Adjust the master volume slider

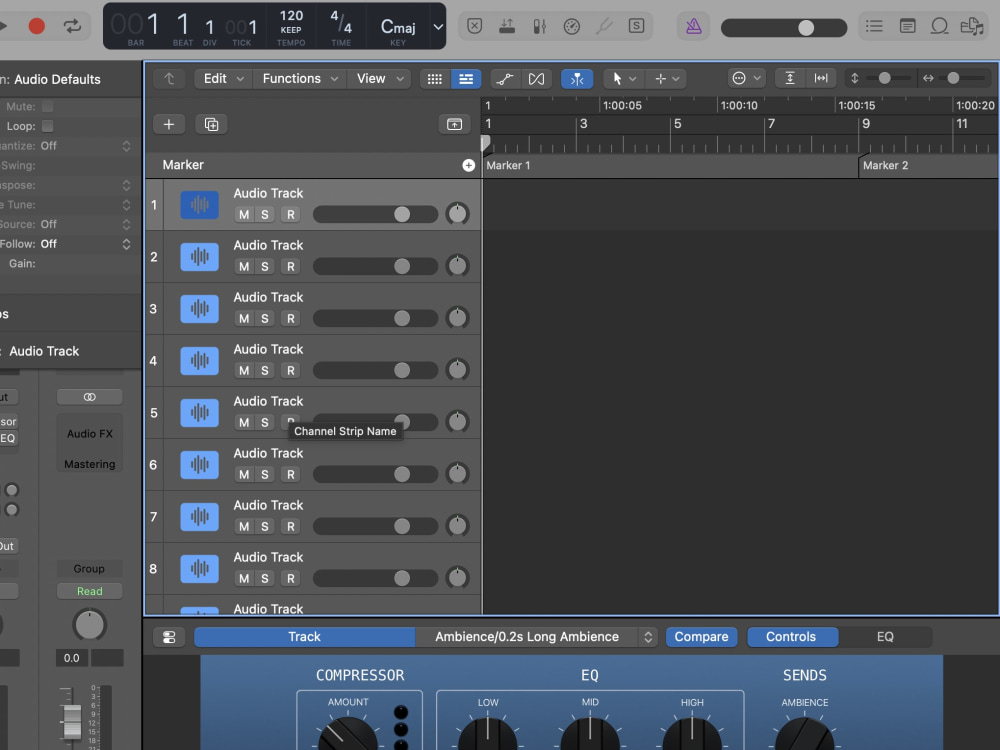(x=784, y=27)
